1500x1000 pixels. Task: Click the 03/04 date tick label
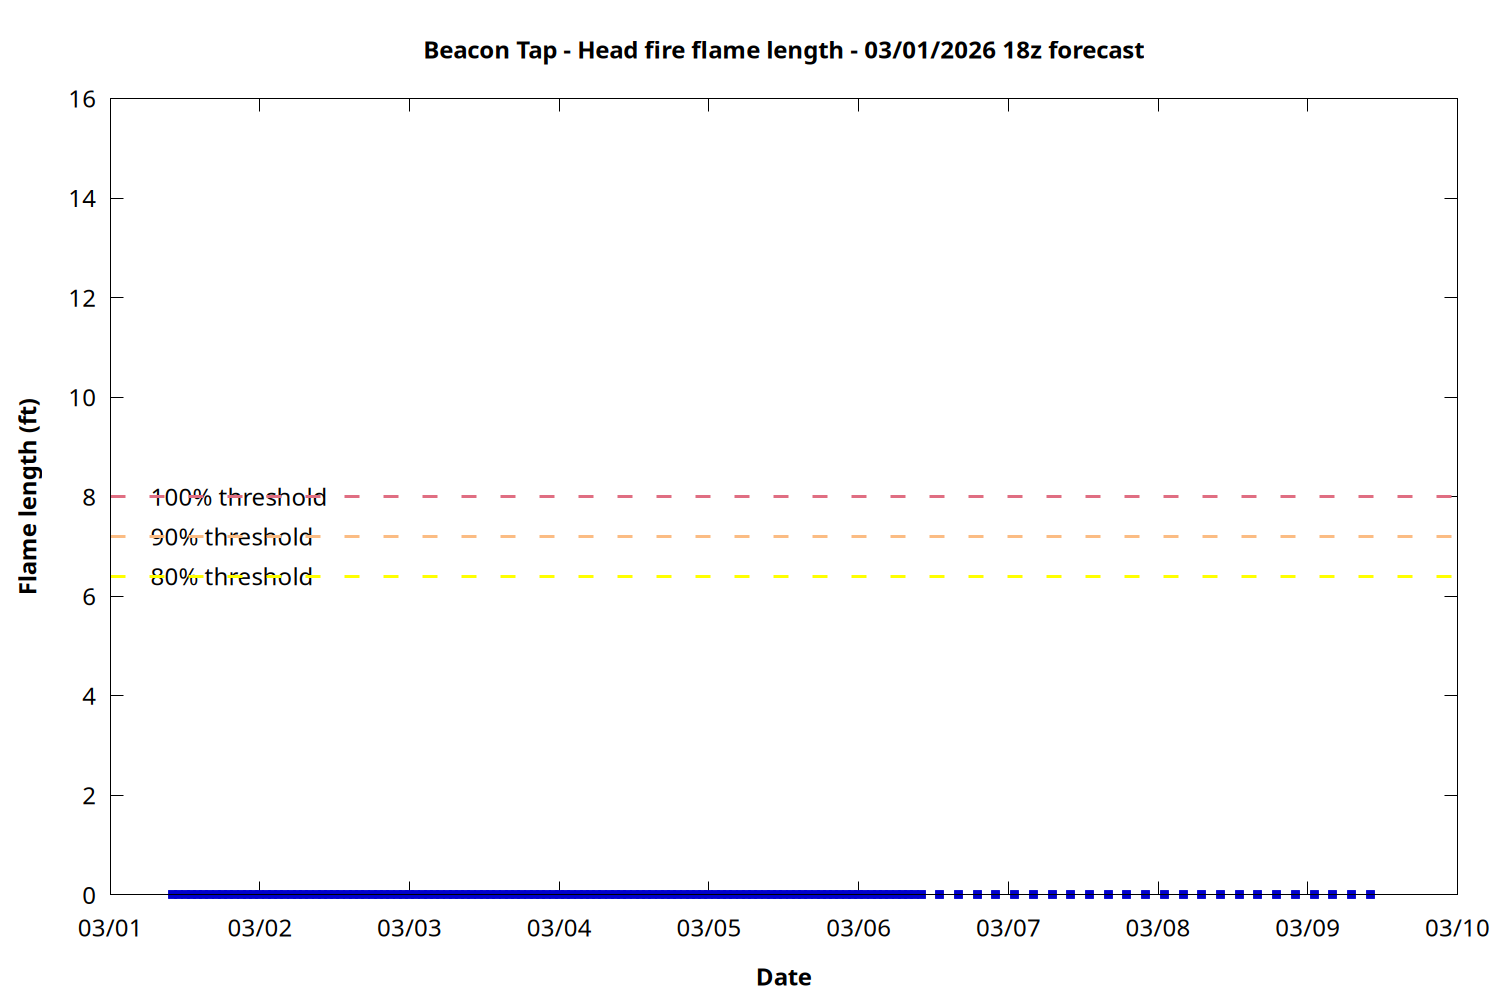pos(559,928)
